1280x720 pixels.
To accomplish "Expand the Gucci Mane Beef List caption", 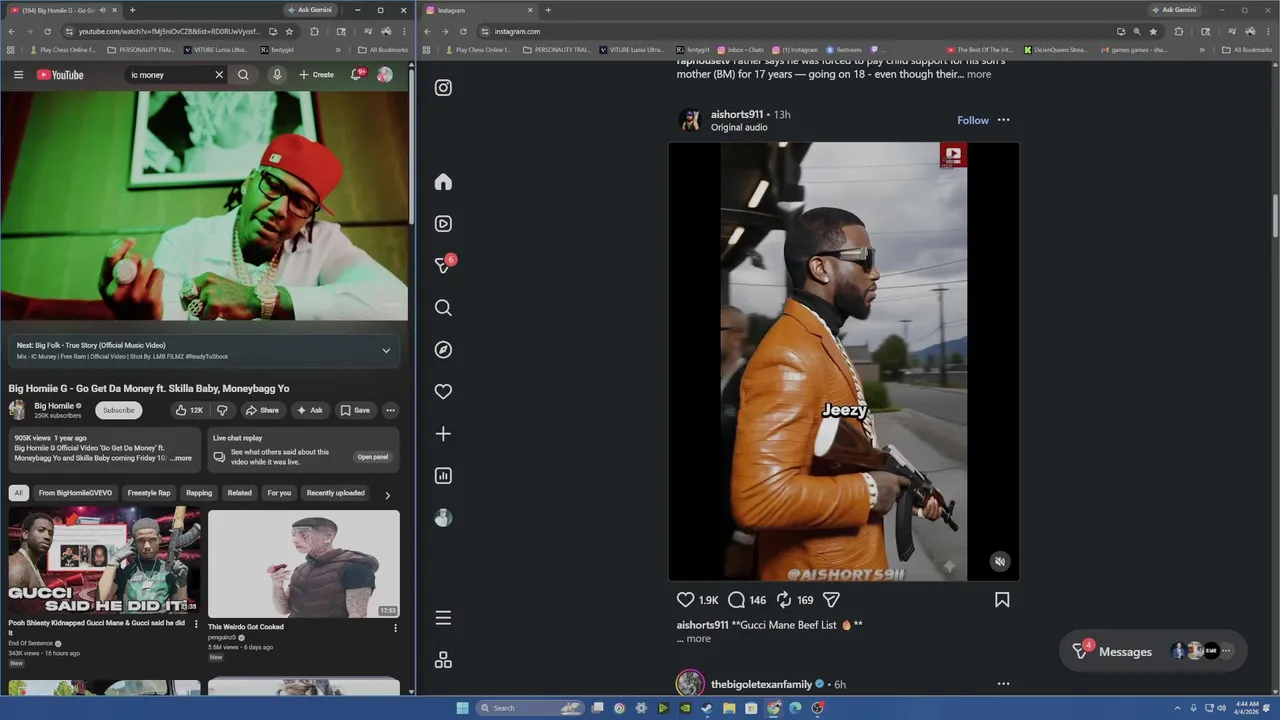I will click(x=699, y=639).
